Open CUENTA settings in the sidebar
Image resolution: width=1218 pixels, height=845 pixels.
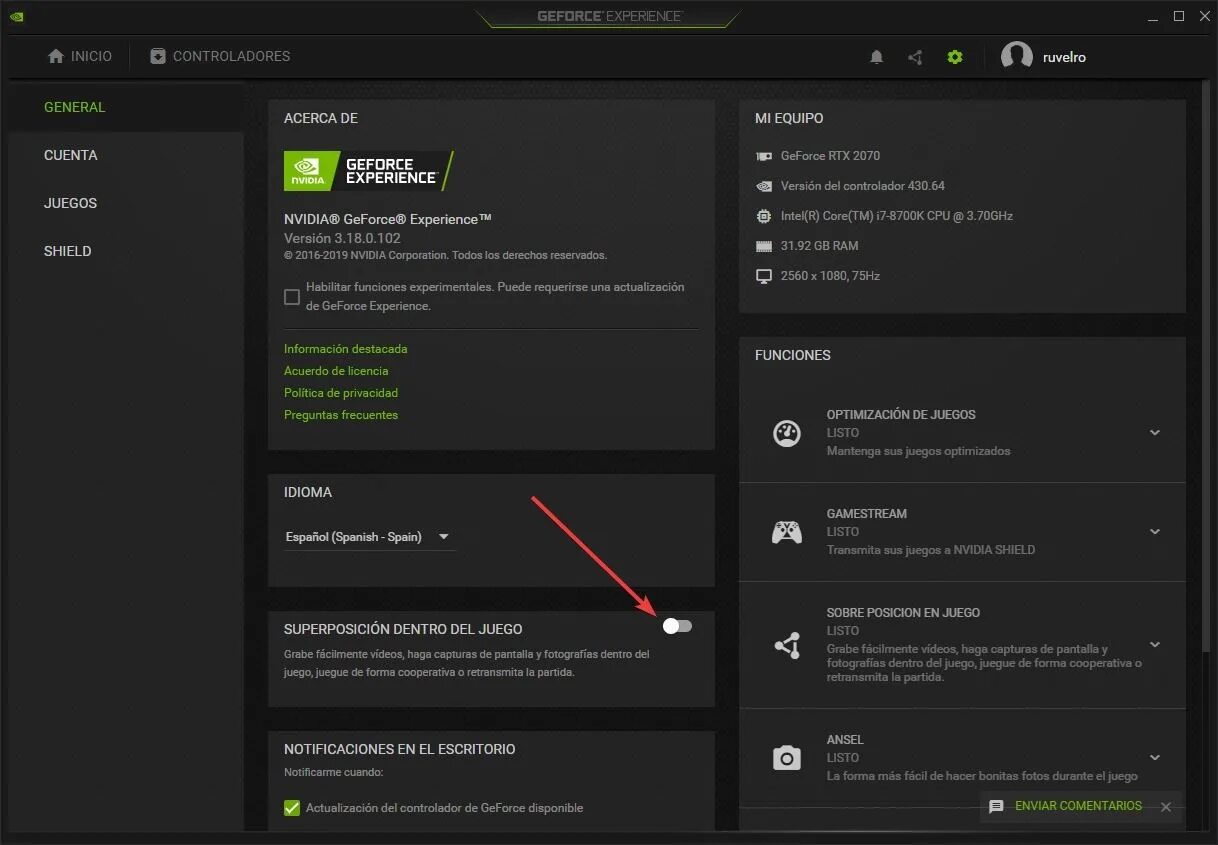(71, 155)
